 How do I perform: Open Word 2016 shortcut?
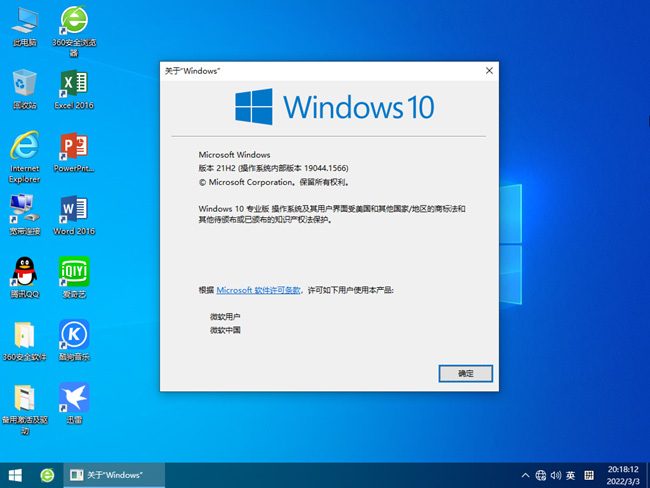click(x=74, y=216)
